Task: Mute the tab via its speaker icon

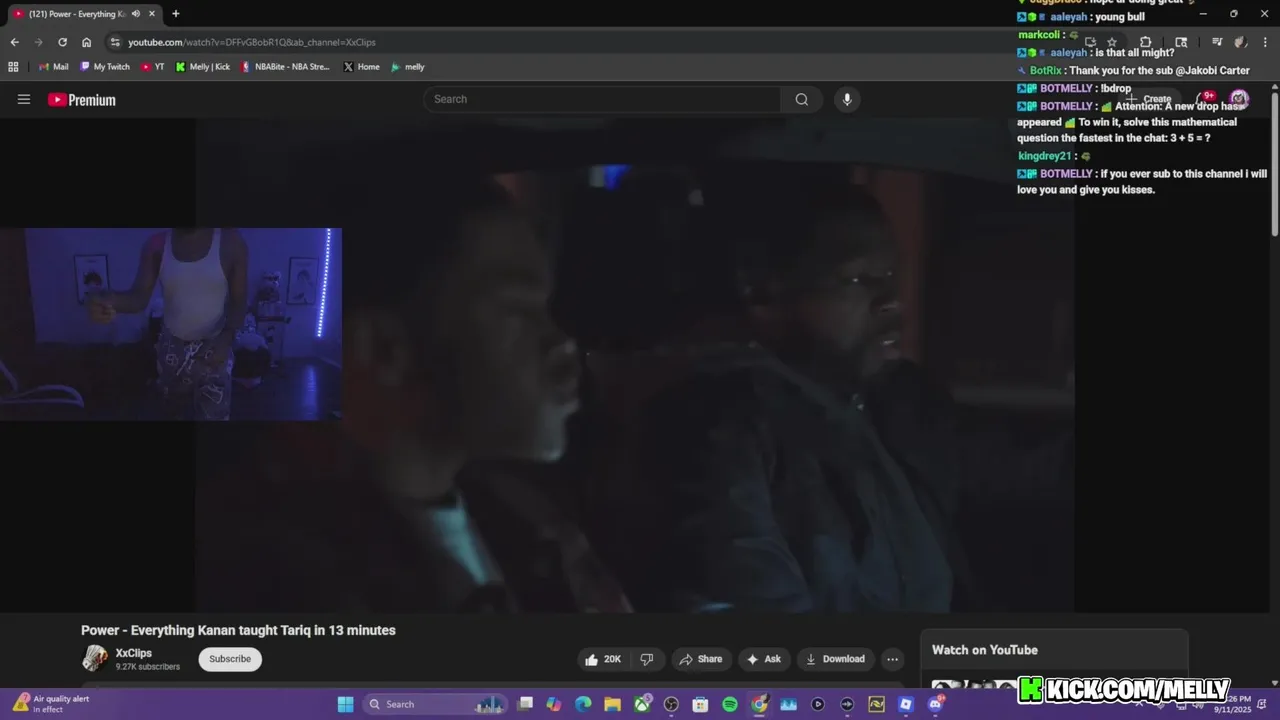Action: [138, 14]
